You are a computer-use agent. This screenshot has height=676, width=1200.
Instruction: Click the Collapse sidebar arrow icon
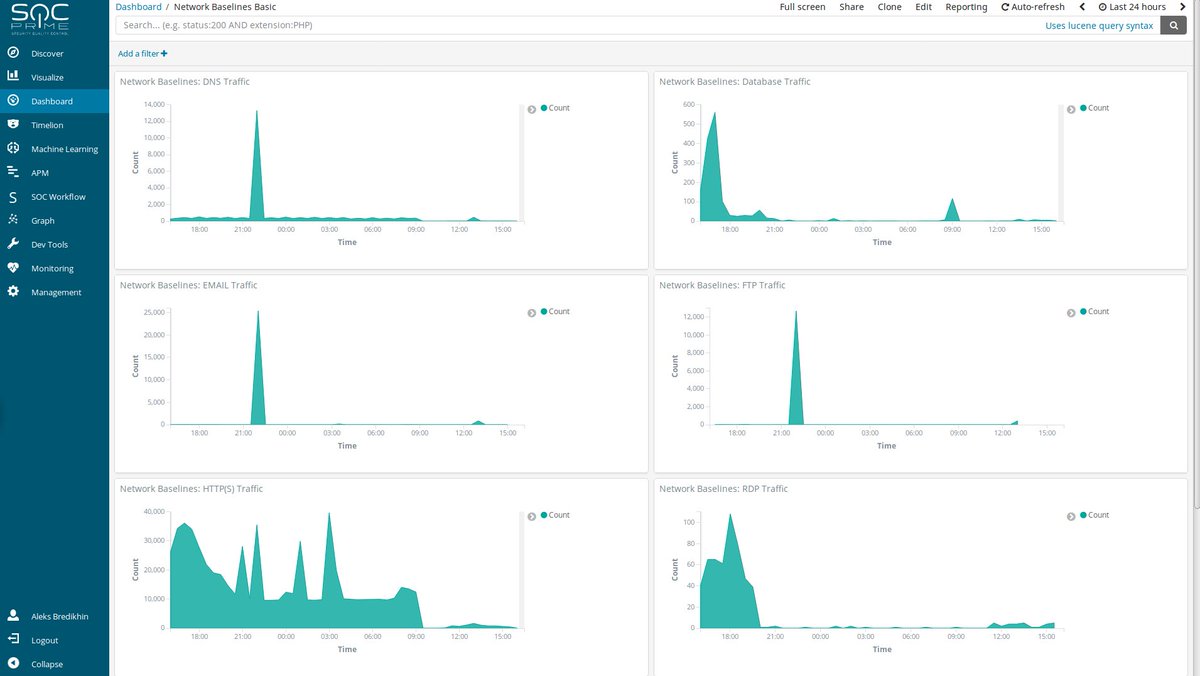pos(13,664)
